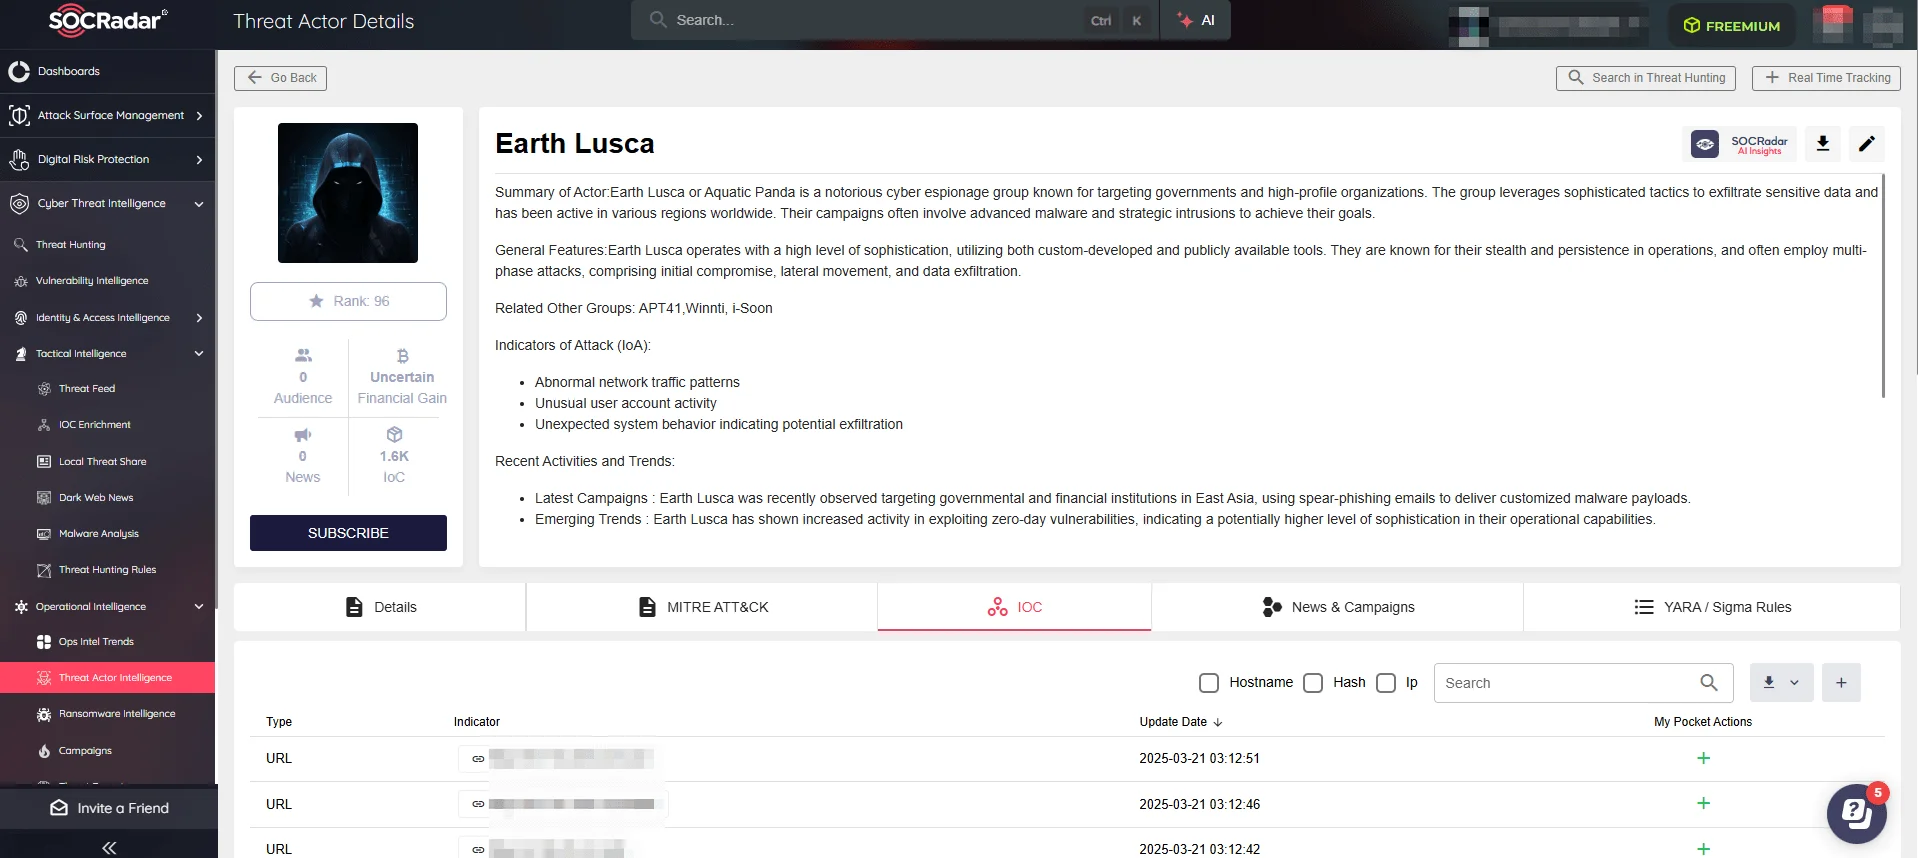Open the help chat widget
Screen dimensions: 1918x858
pyautogui.click(x=1856, y=813)
